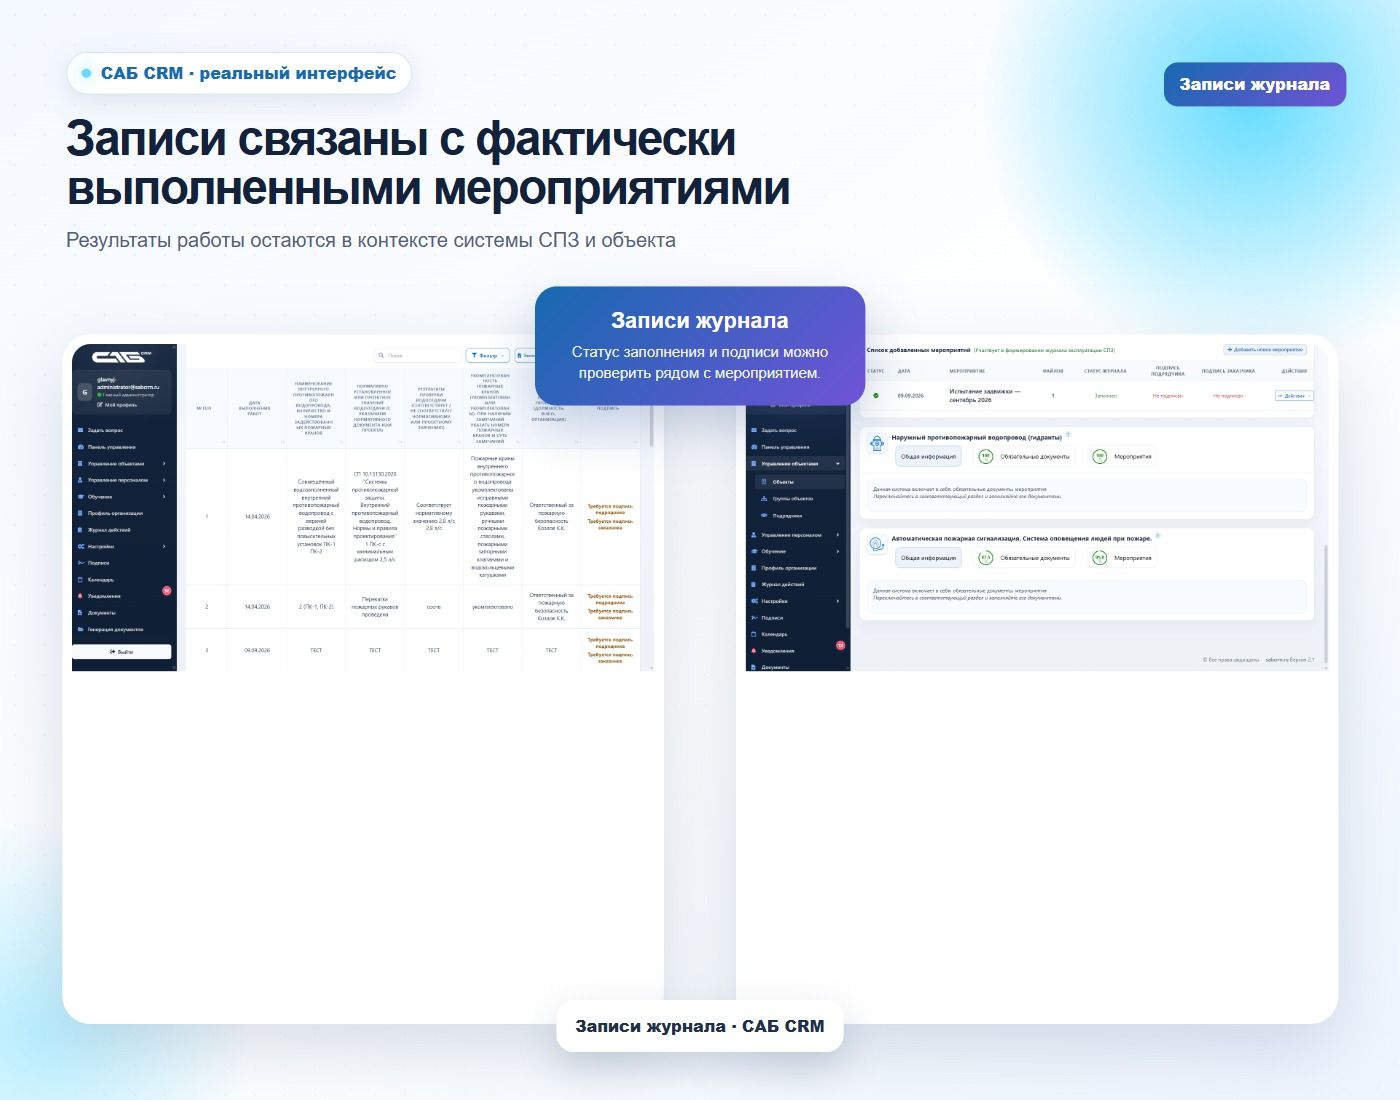
Task: Select 'Обязательные документы' tab under hydrants system
Action: click(x=1024, y=456)
